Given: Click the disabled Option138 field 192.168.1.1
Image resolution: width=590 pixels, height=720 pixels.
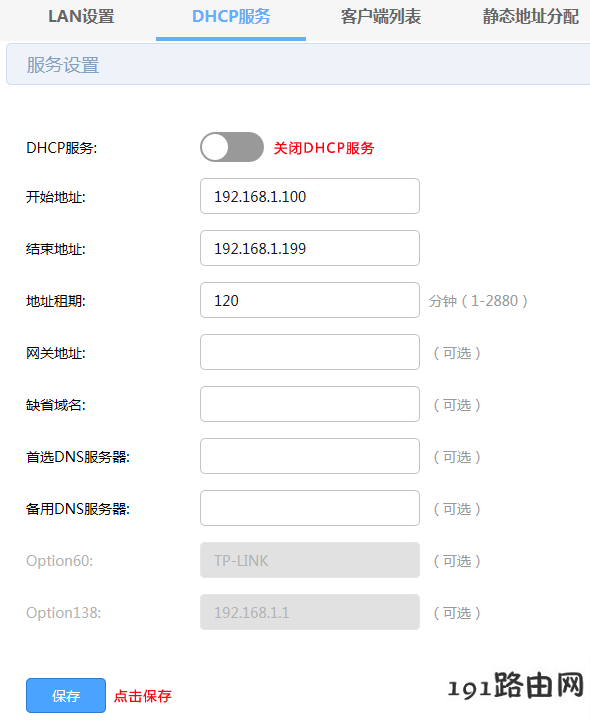Looking at the screenshot, I should (x=310, y=612).
